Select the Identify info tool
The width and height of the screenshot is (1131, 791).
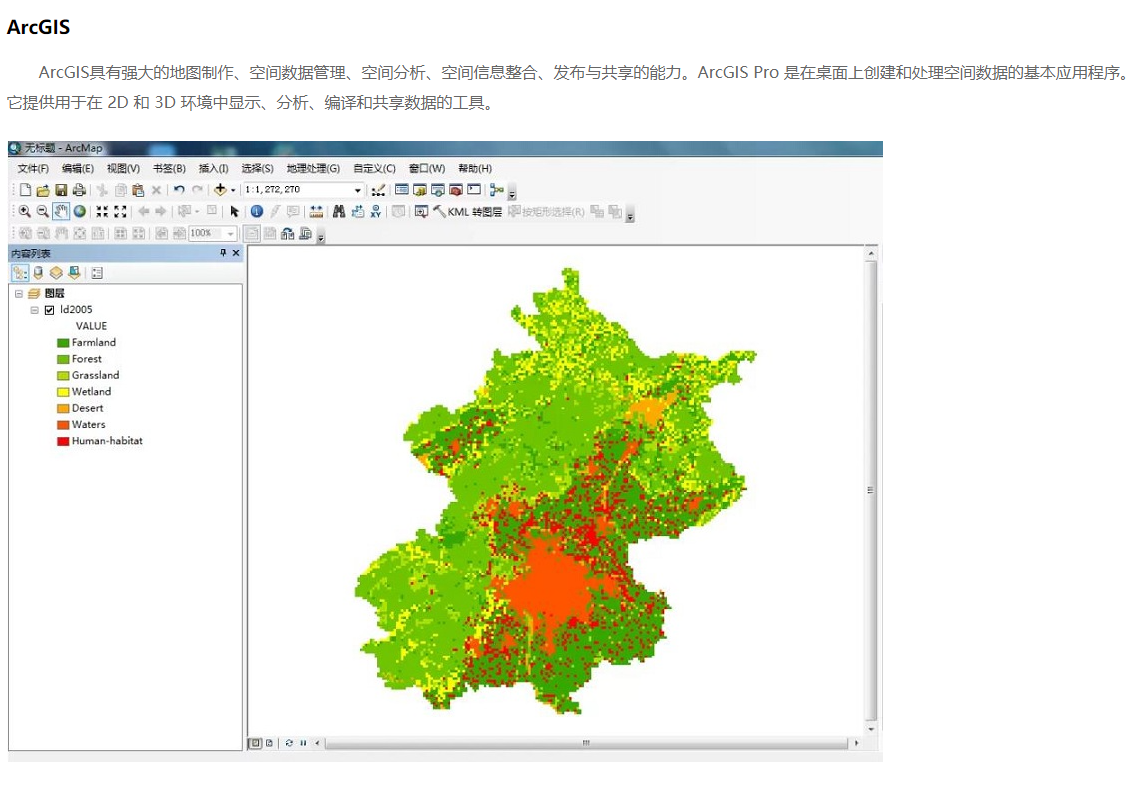pyautogui.click(x=257, y=211)
